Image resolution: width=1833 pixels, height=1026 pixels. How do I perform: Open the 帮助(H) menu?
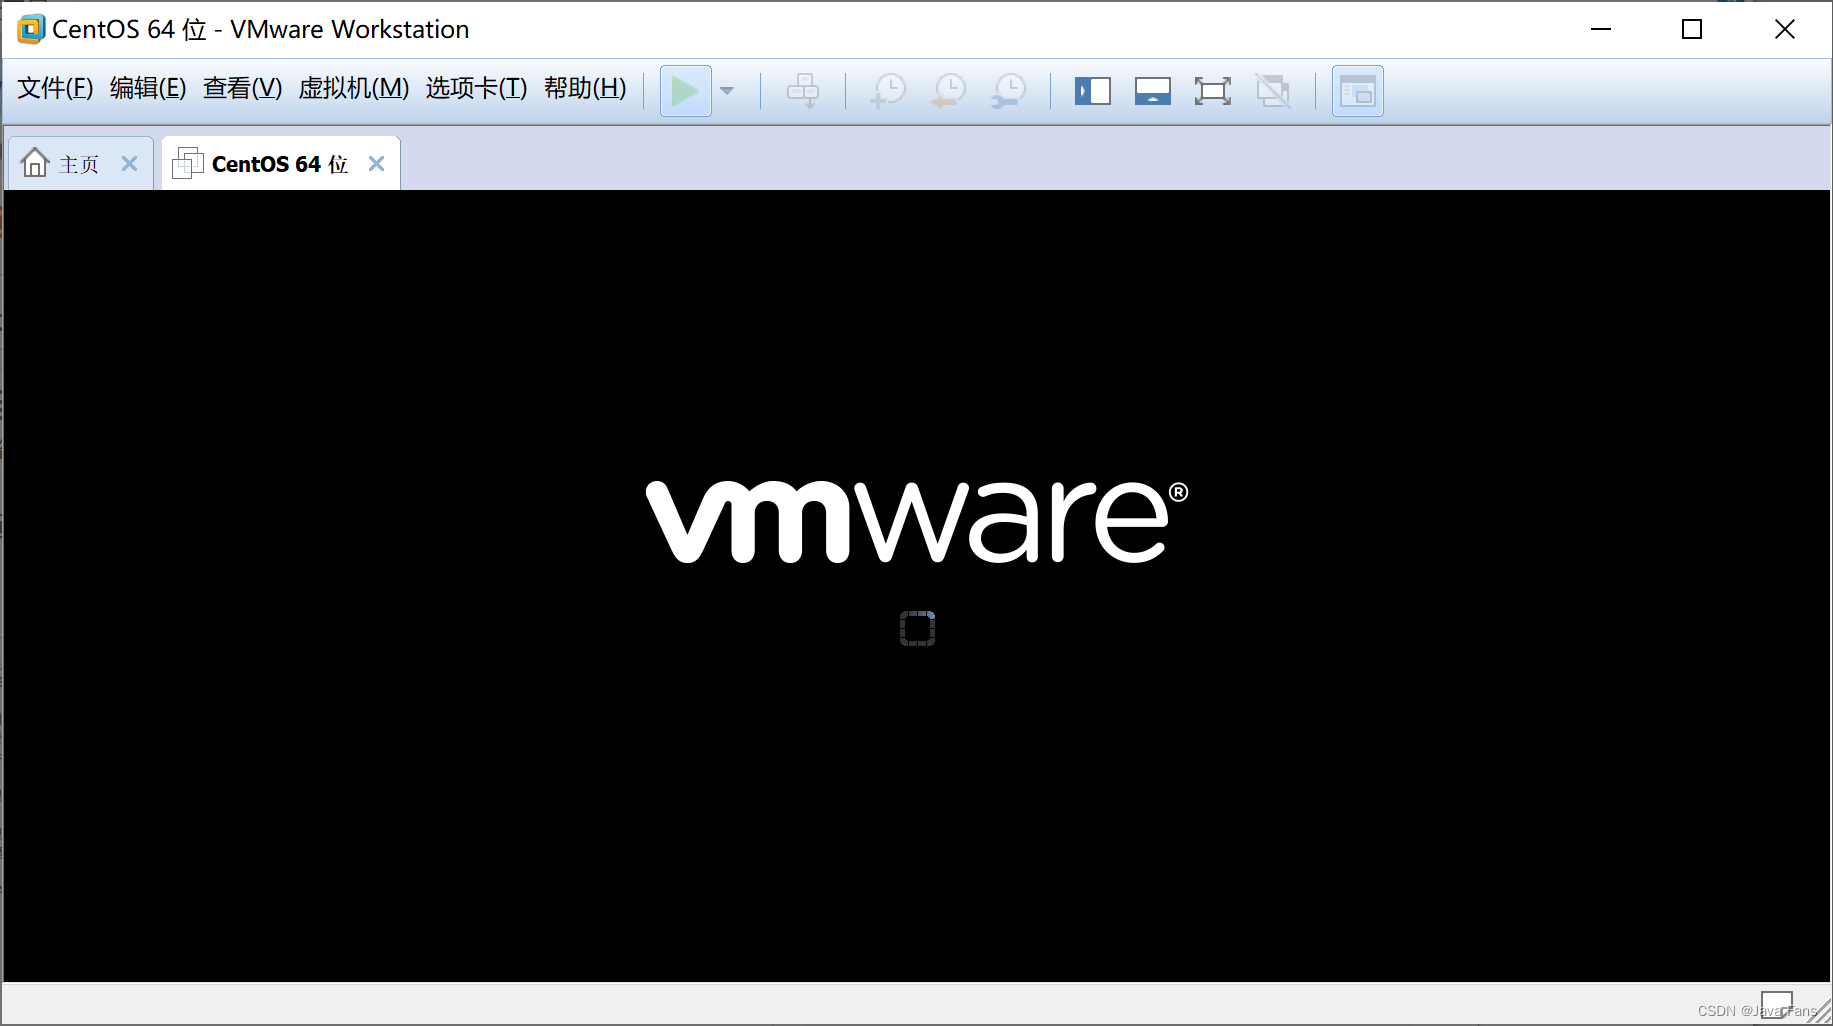585,89
